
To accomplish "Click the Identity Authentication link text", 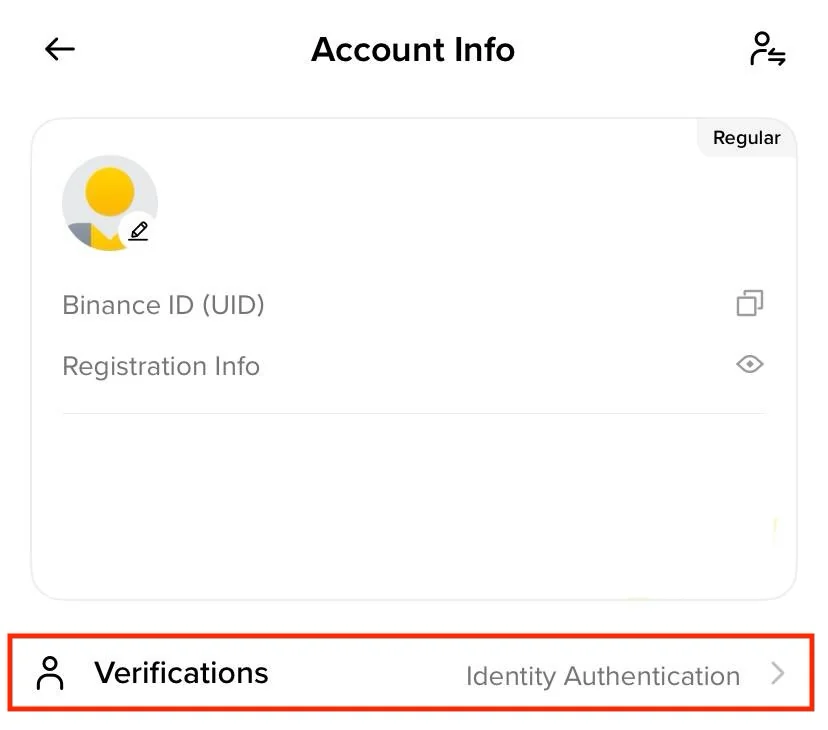I will (x=603, y=676).
